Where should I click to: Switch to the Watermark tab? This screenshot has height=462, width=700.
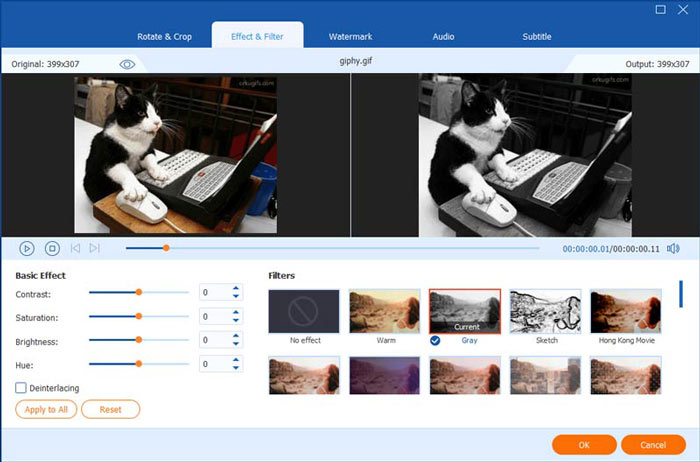[350, 37]
